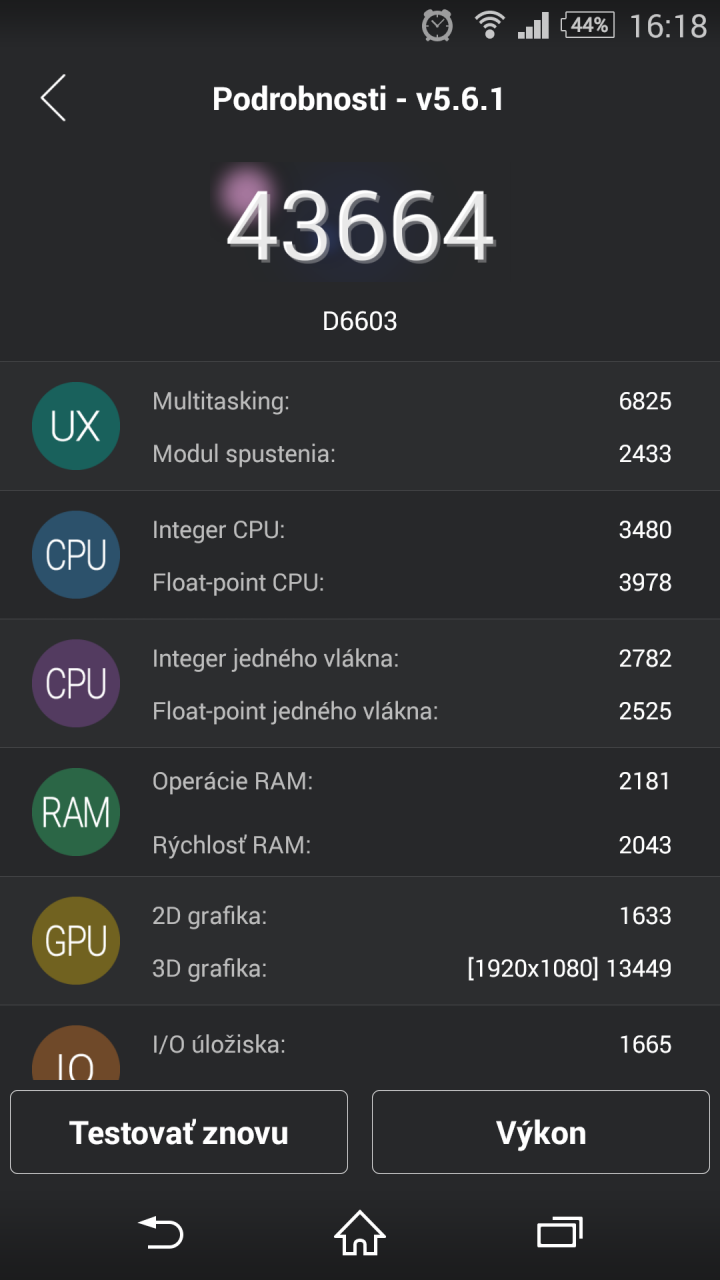Open recent apps from navigation bar
Image resolution: width=720 pixels, height=1280 pixels.
click(560, 1231)
